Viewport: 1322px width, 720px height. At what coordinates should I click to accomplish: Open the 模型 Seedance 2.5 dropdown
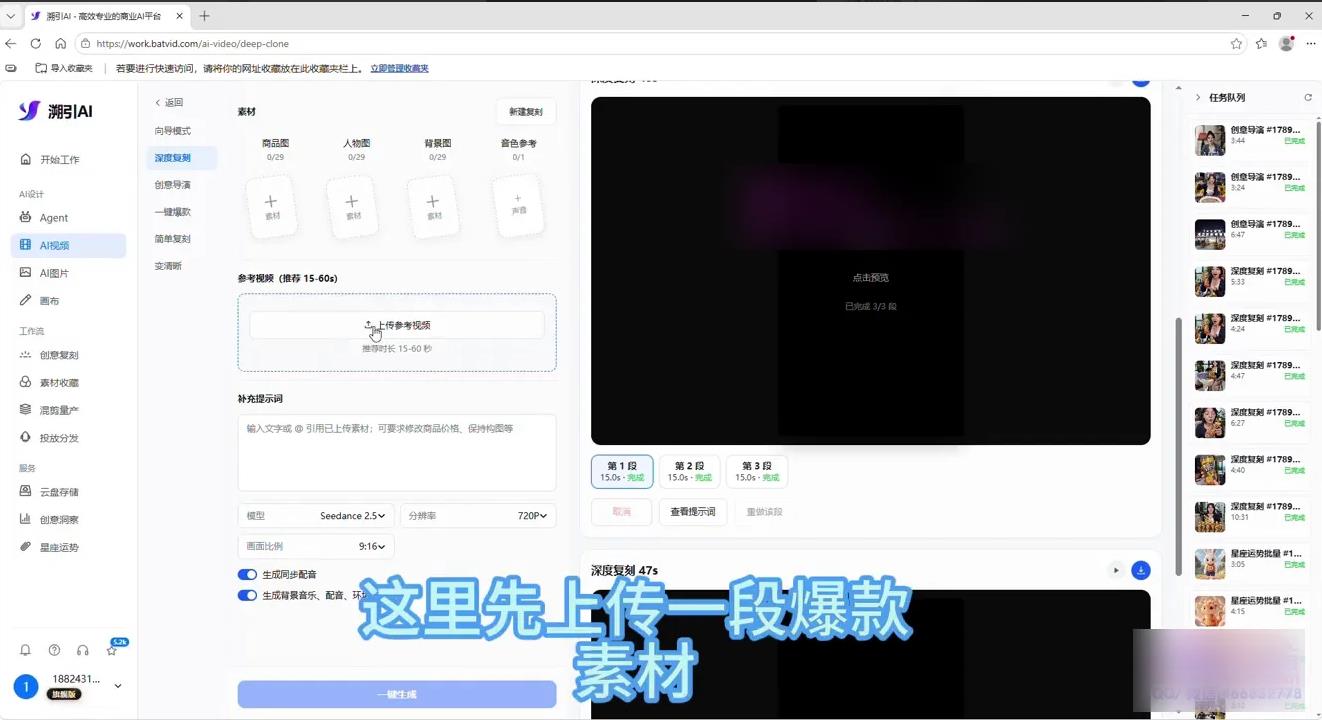click(316, 516)
